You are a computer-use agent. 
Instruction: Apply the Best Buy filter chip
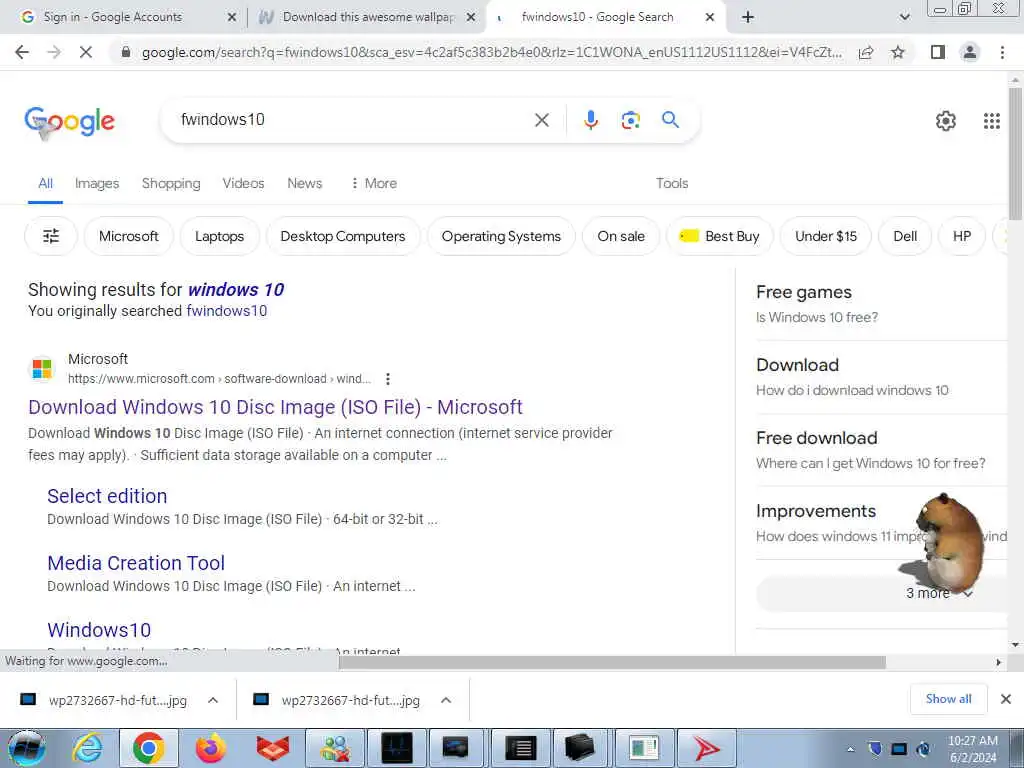pyautogui.click(x=720, y=236)
